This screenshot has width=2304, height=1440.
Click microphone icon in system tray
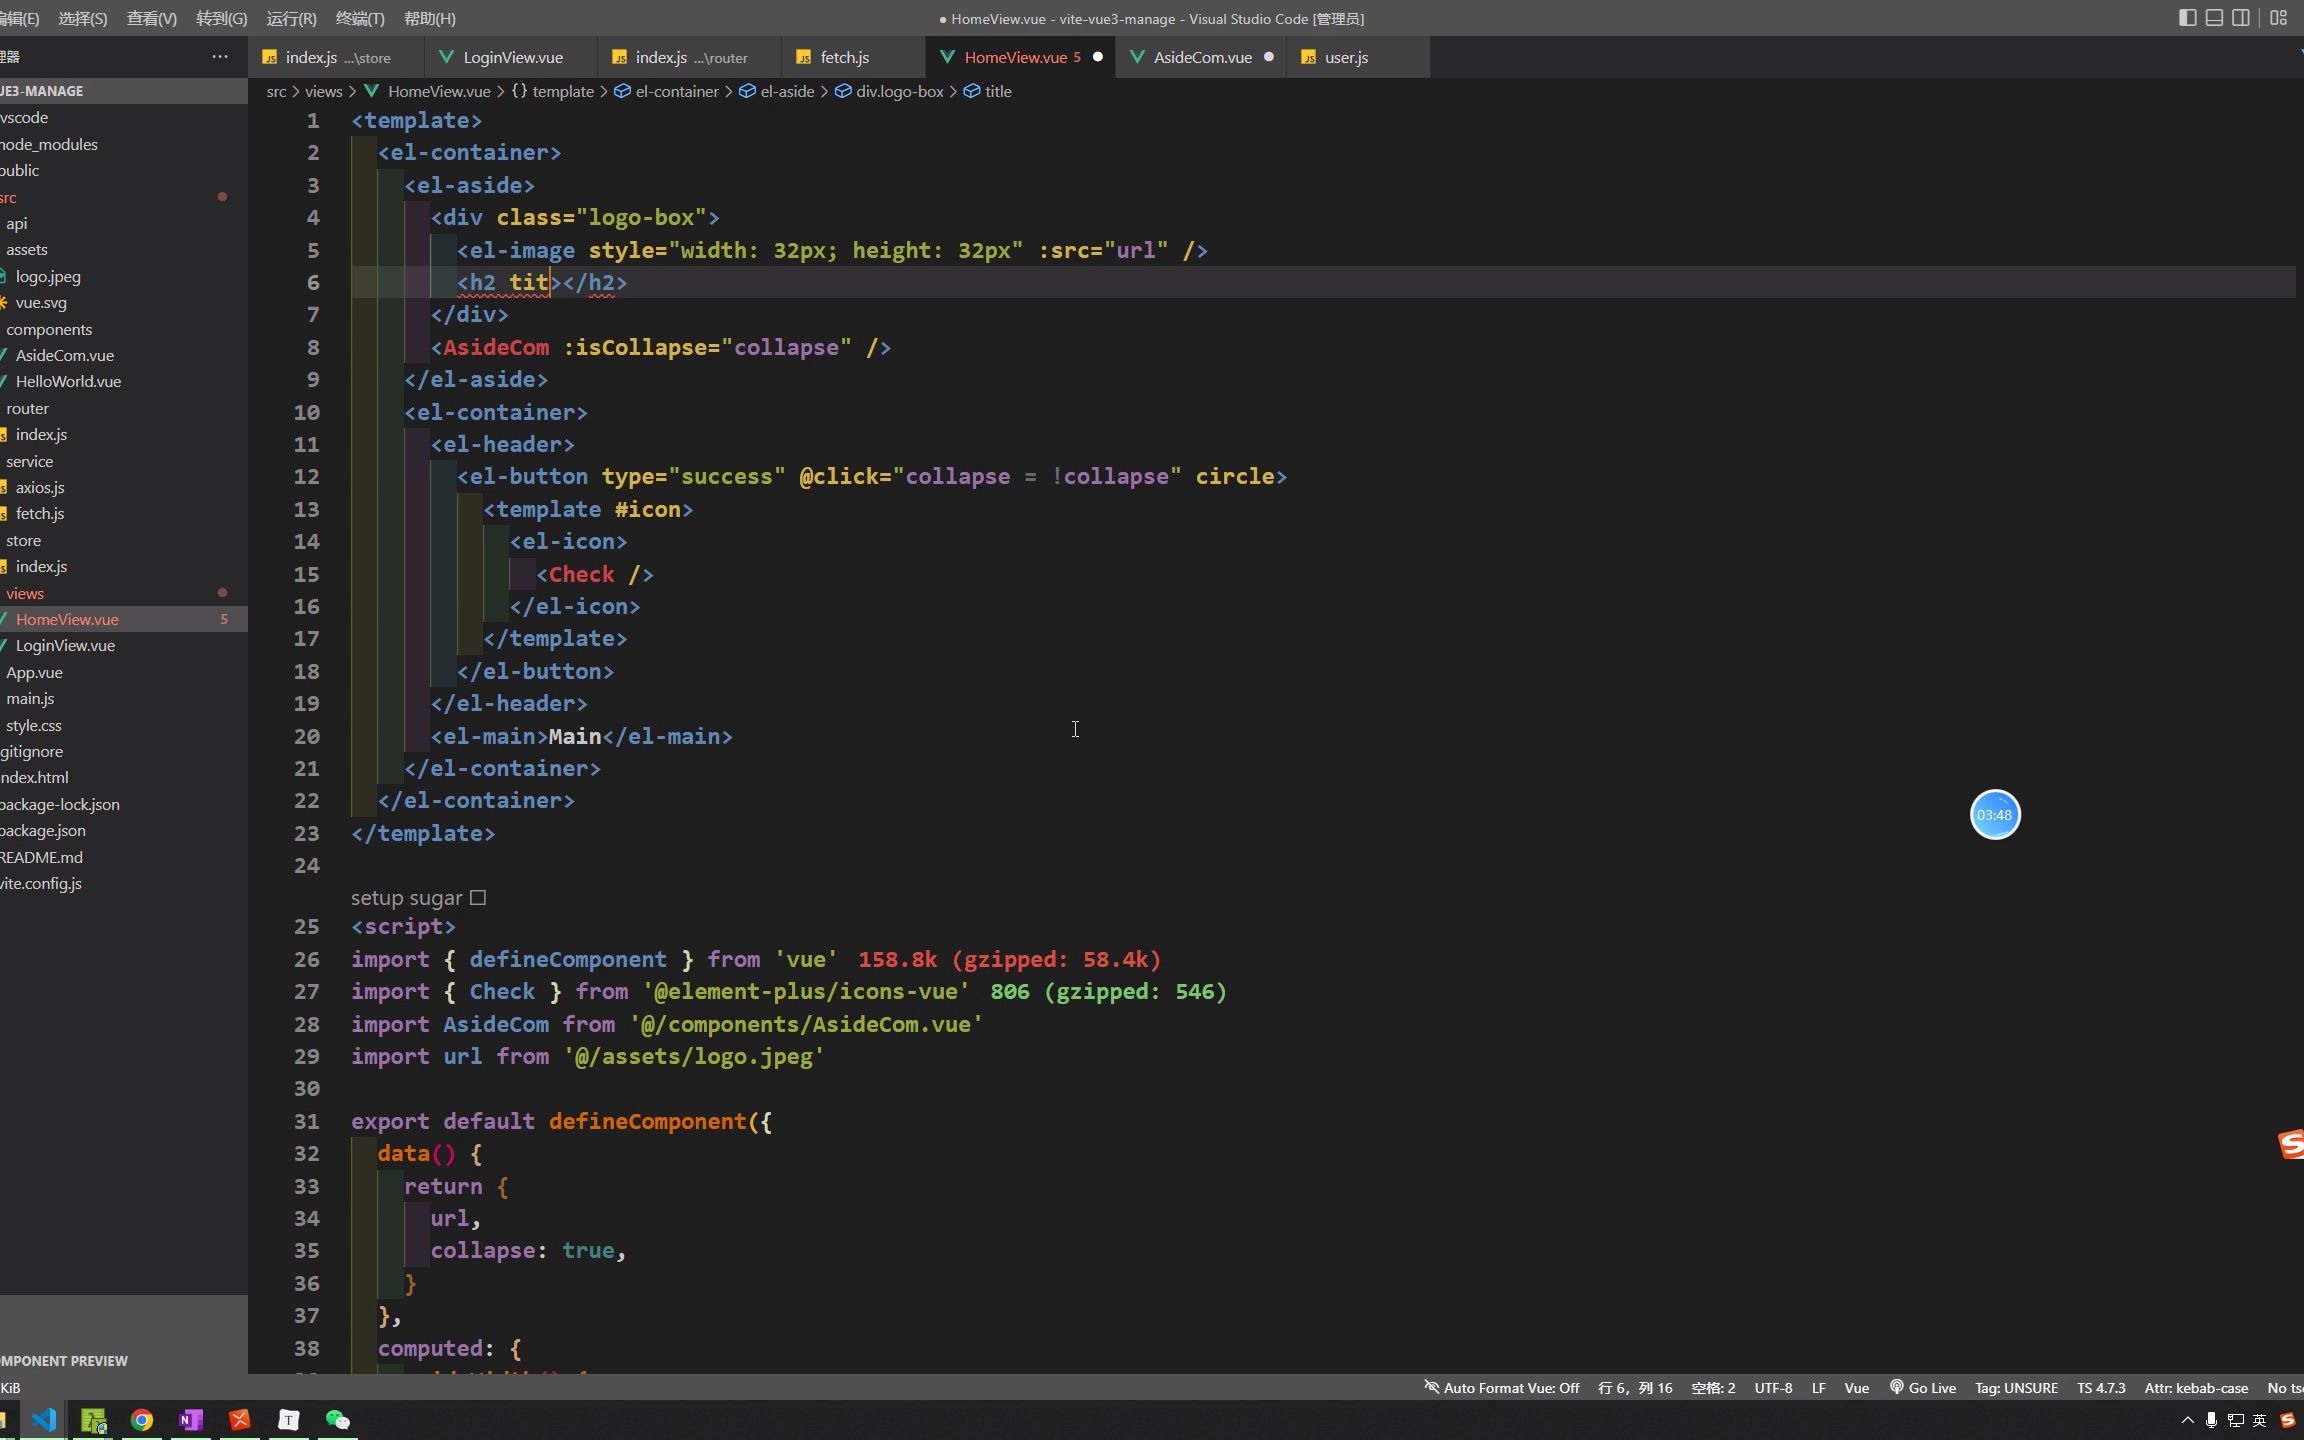pos(2211,1420)
